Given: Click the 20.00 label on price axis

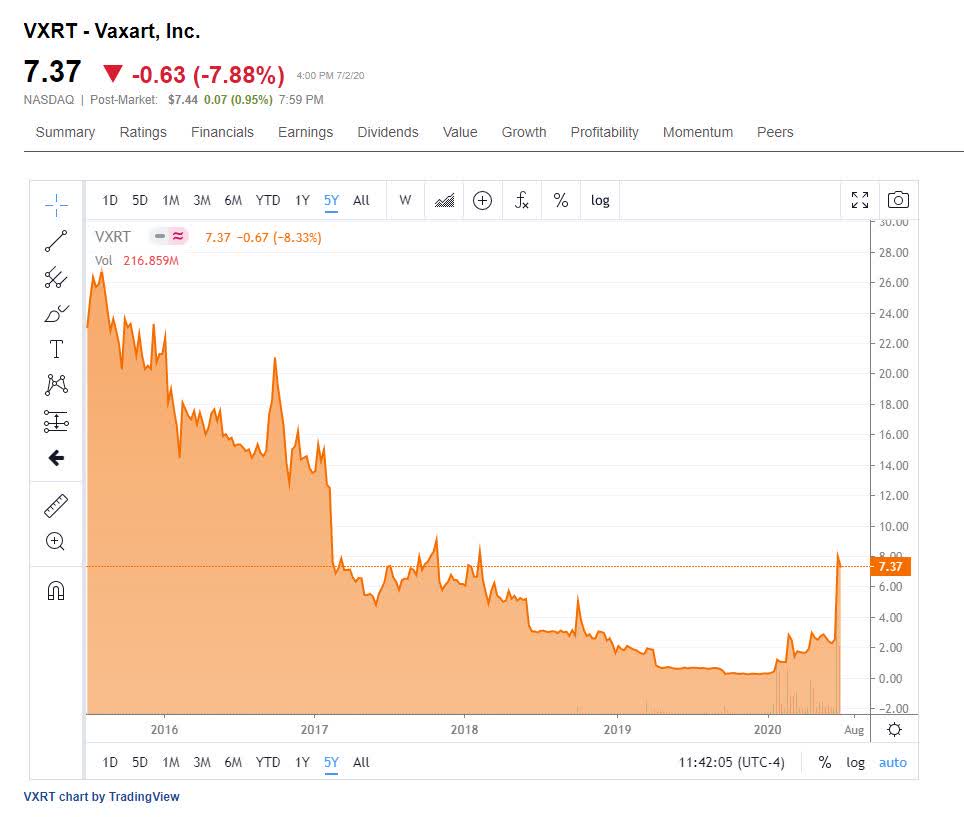Looking at the screenshot, I should (893, 374).
